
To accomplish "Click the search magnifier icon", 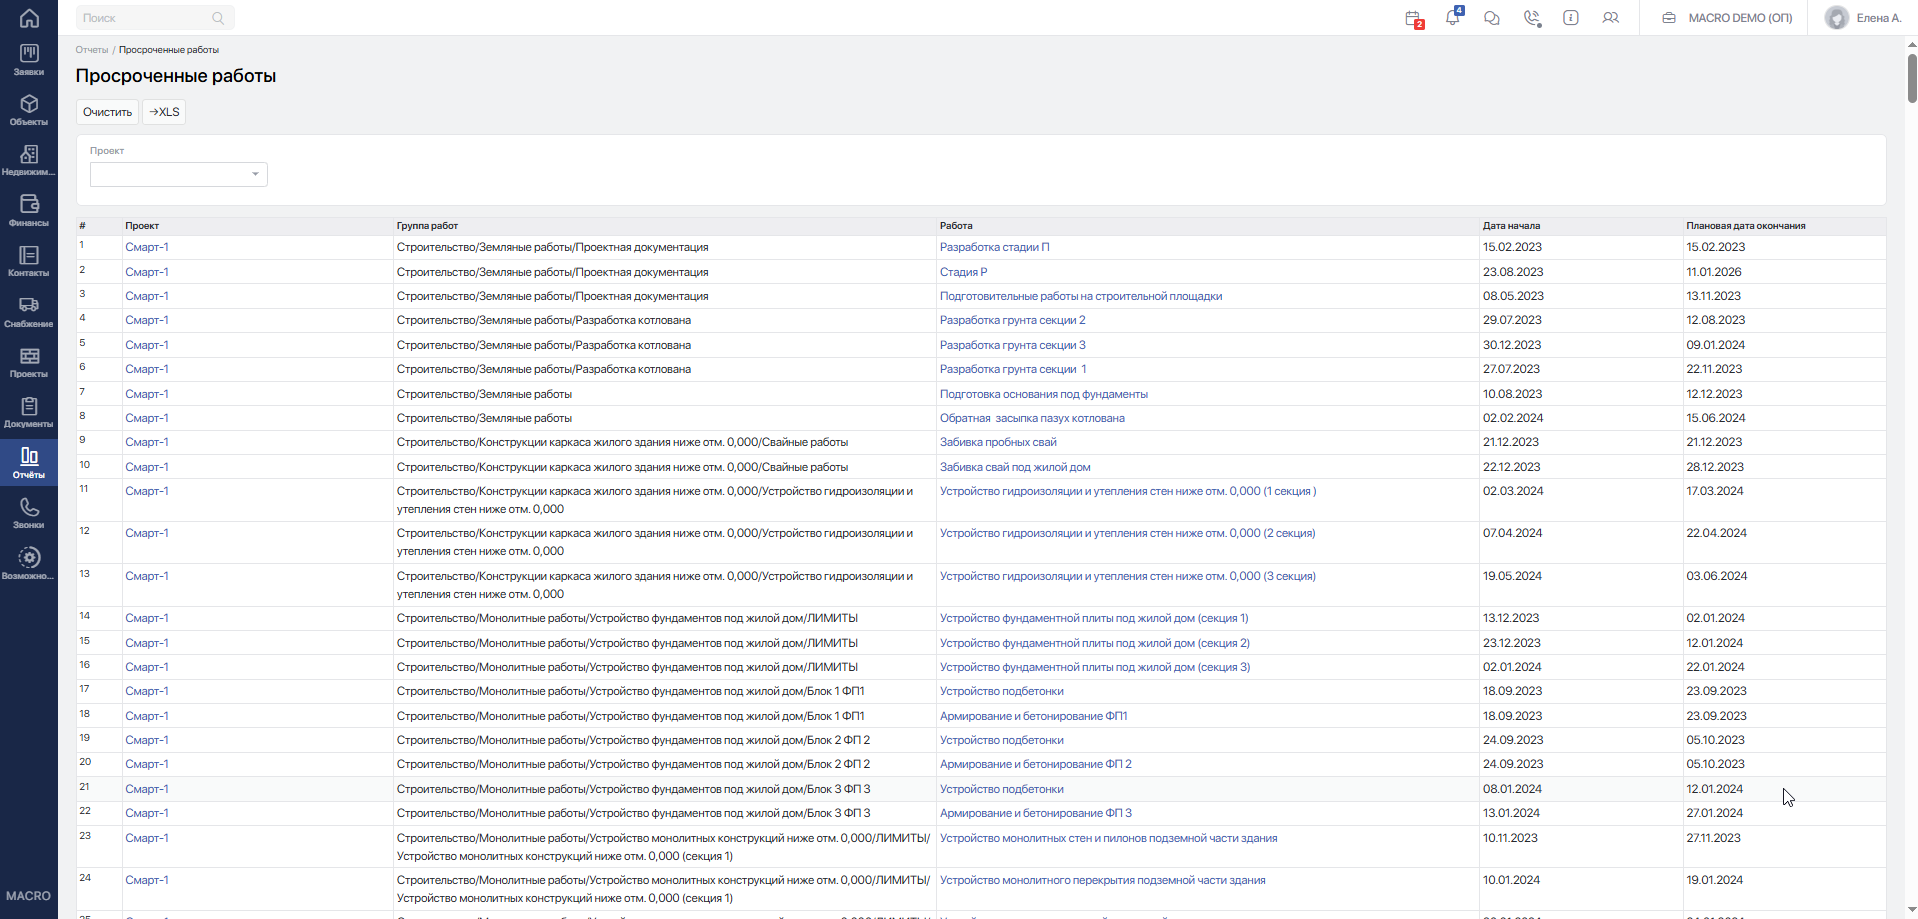I will click(x=218, y=18).
